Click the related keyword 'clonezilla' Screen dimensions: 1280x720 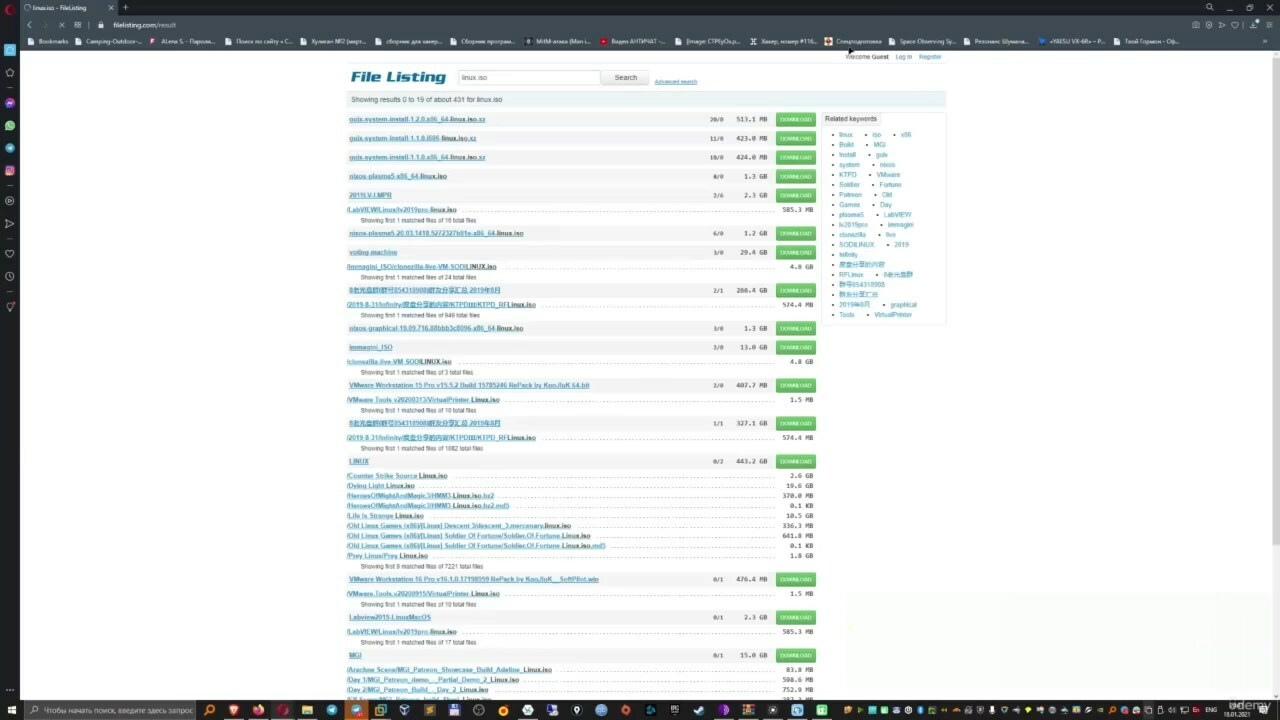tap(853, 234)
